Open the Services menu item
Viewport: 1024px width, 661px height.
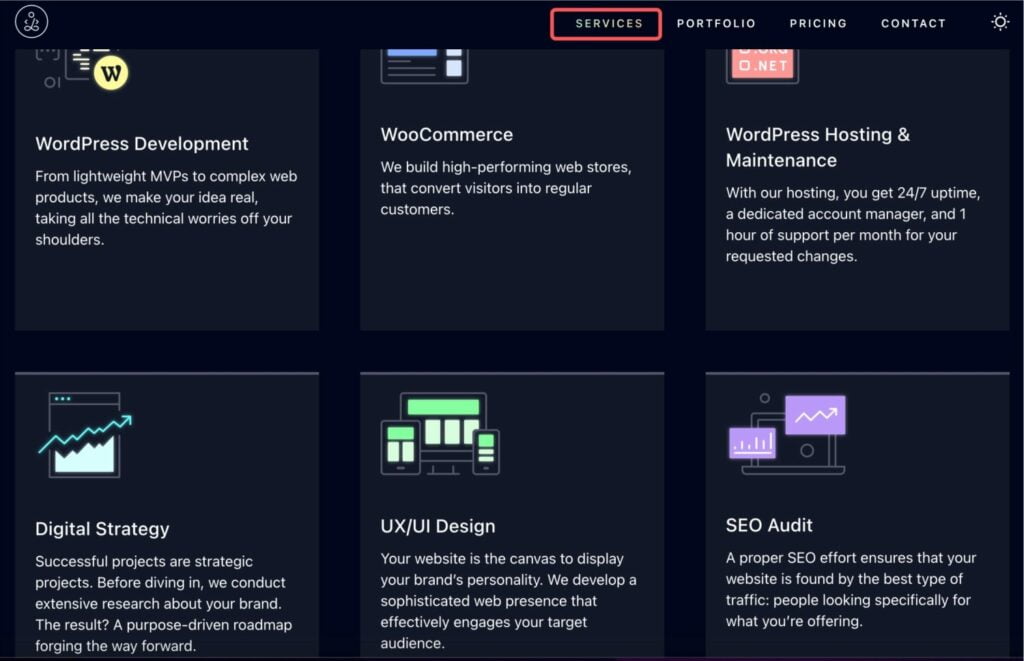(609, 24)
